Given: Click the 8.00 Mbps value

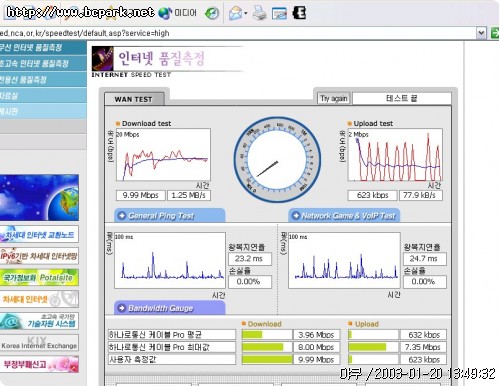Looking at the screenshot, I should click(x=316, y=347).
